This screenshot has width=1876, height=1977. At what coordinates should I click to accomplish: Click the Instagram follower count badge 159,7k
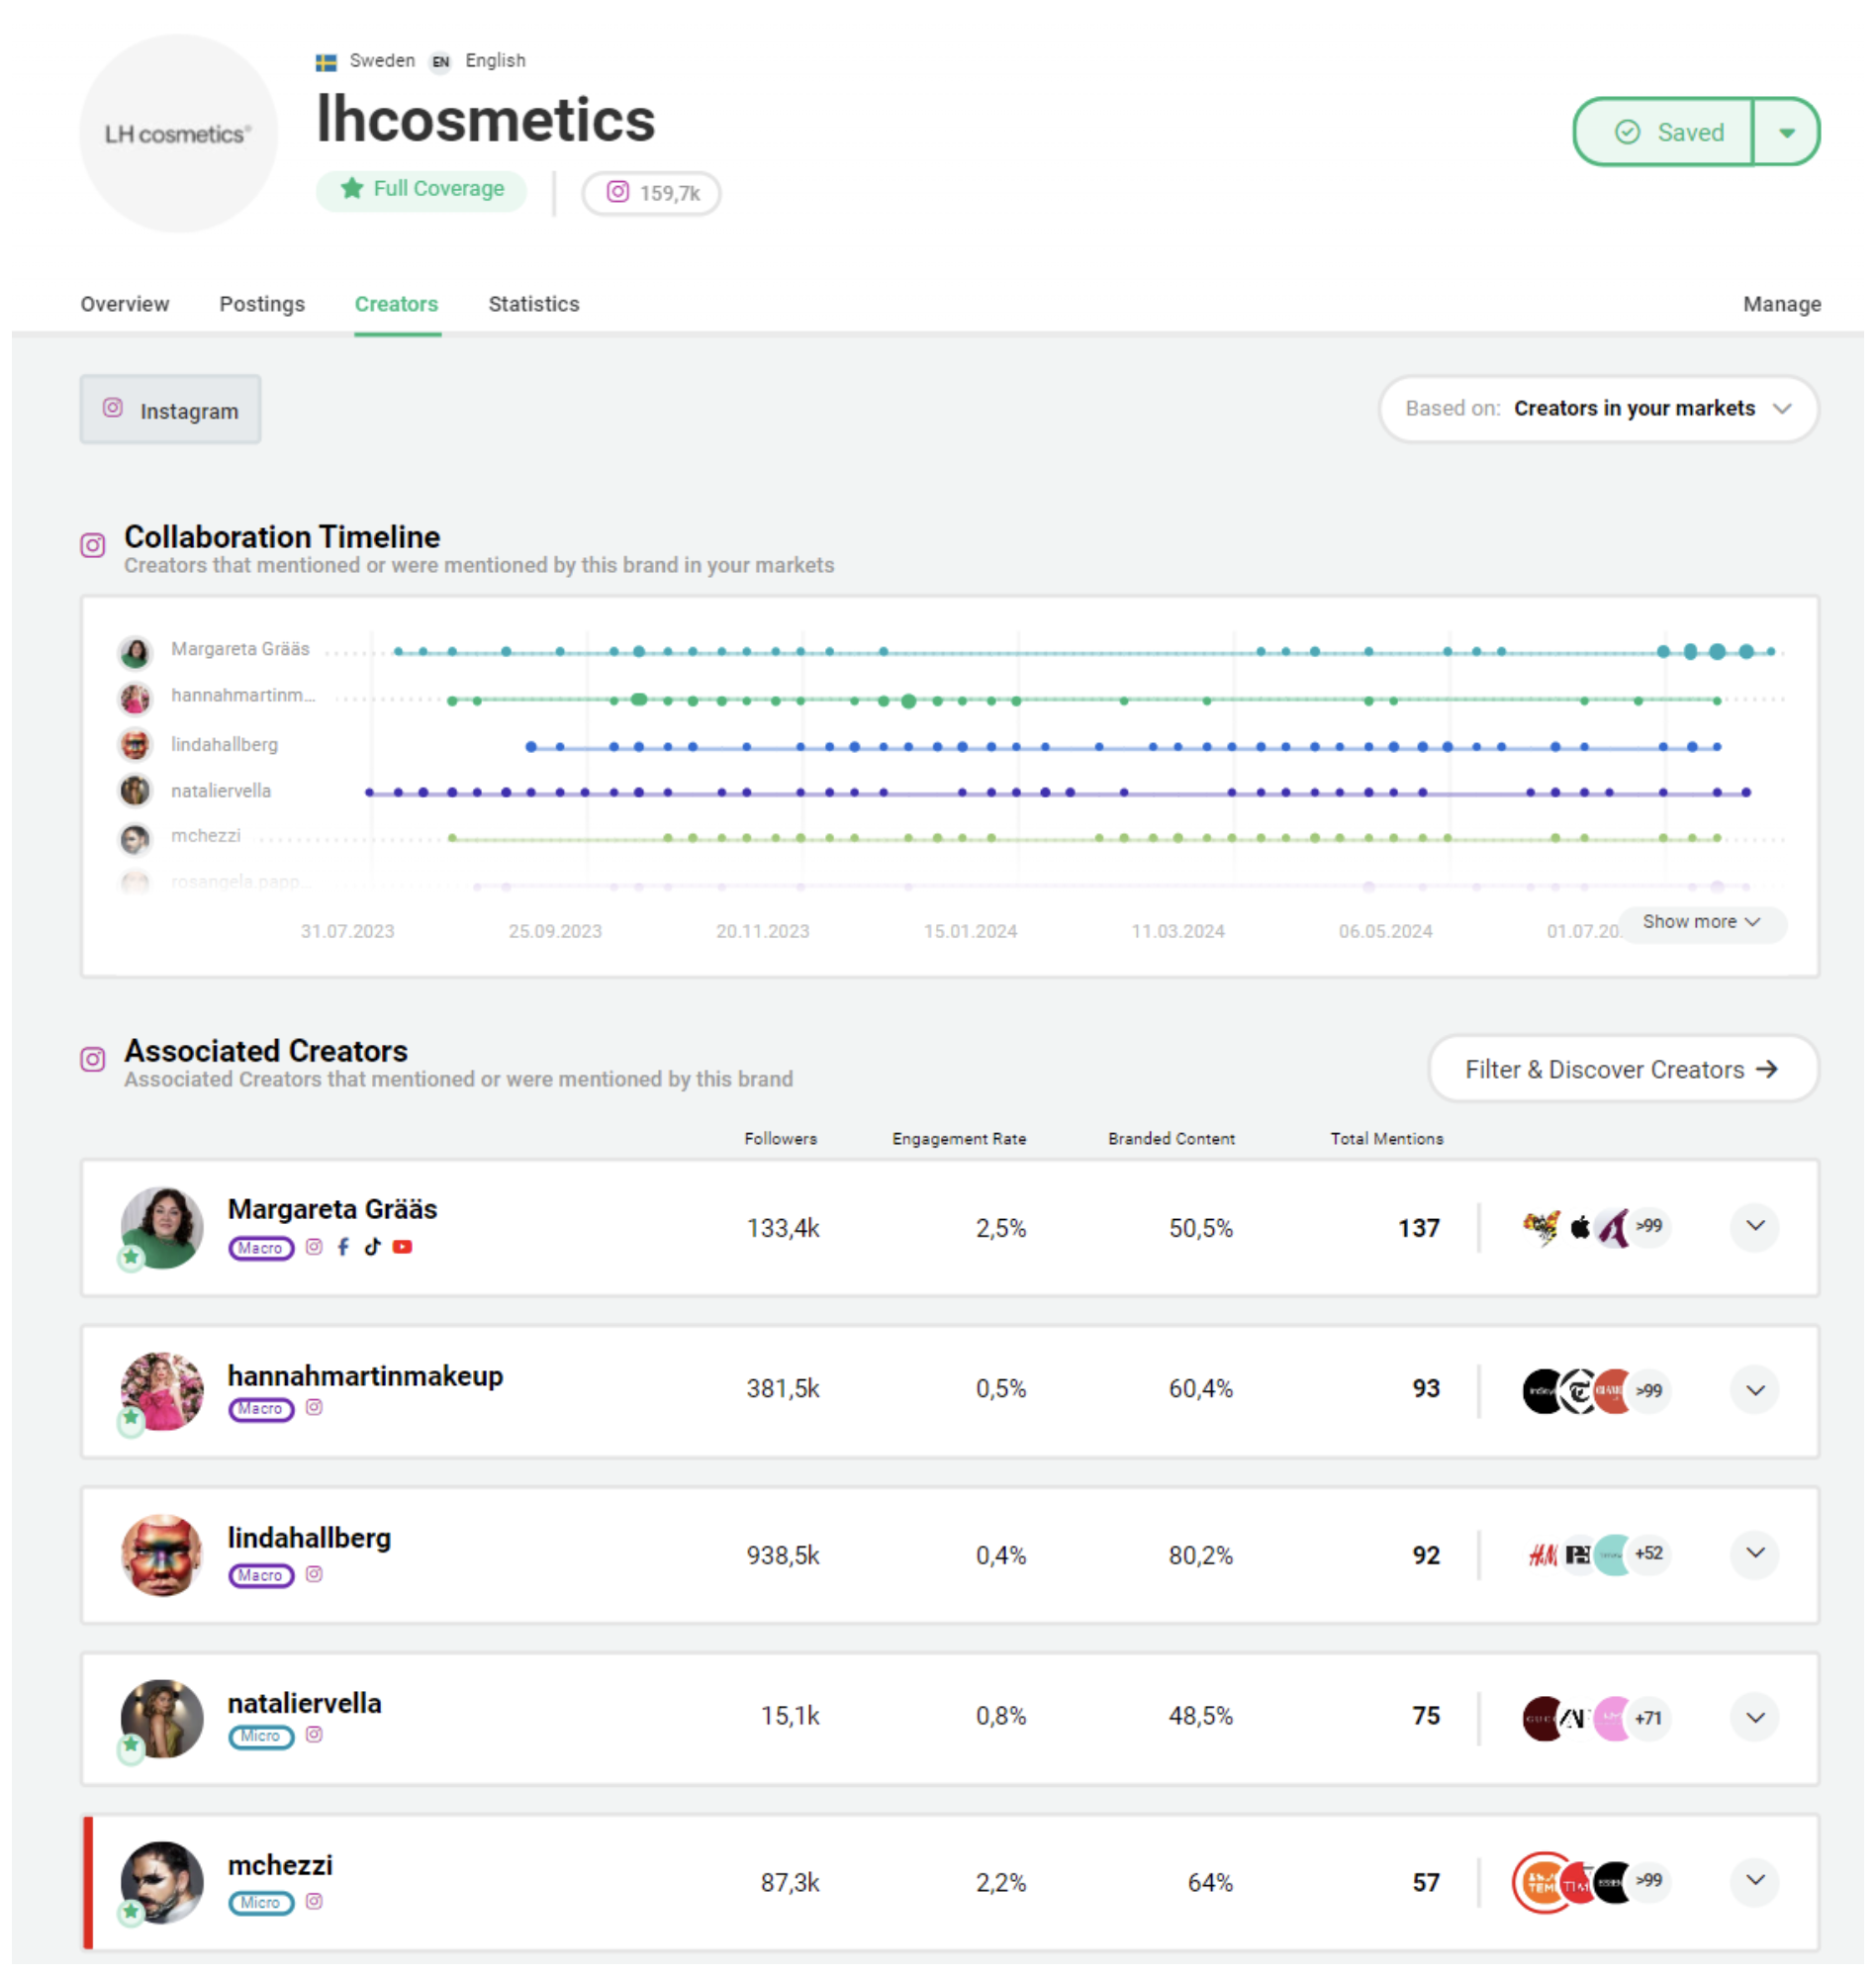652,193
